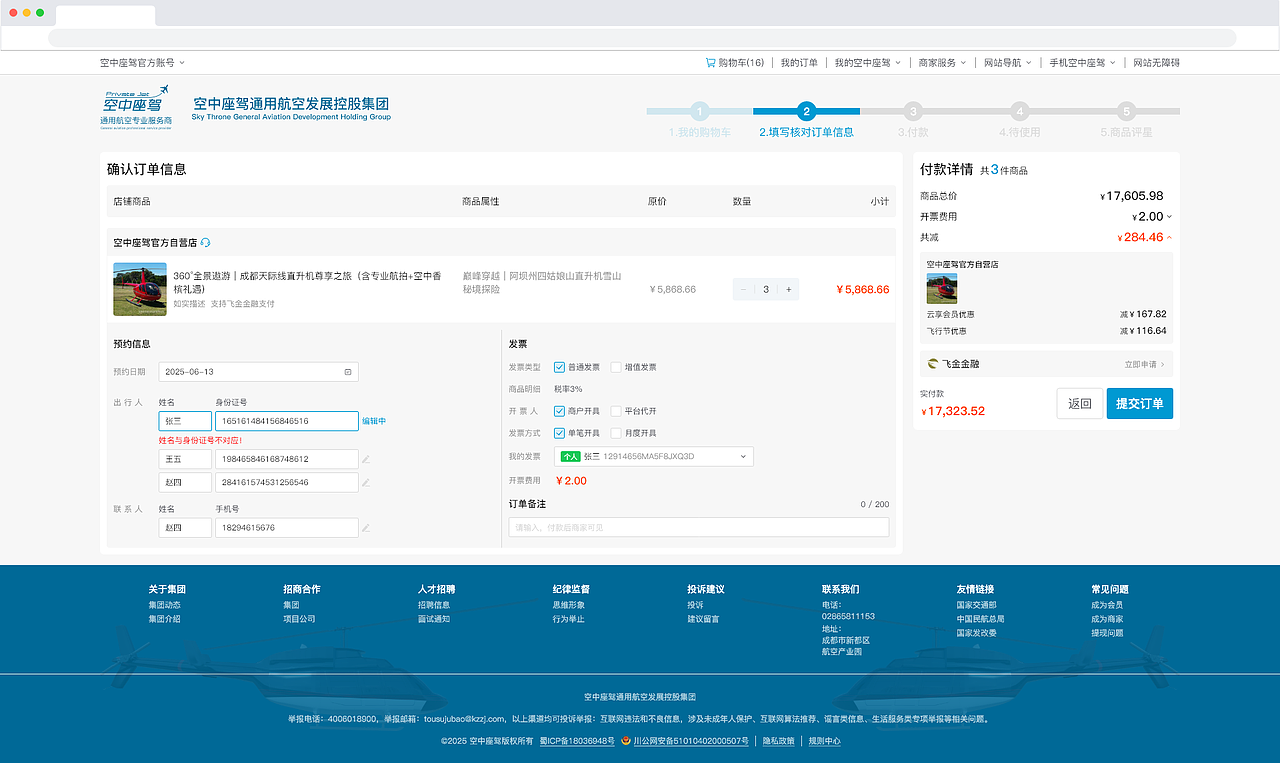Expand the 网站导航 navigation menu
This screenshot has height=763, width=1280.
point(1007,62)
